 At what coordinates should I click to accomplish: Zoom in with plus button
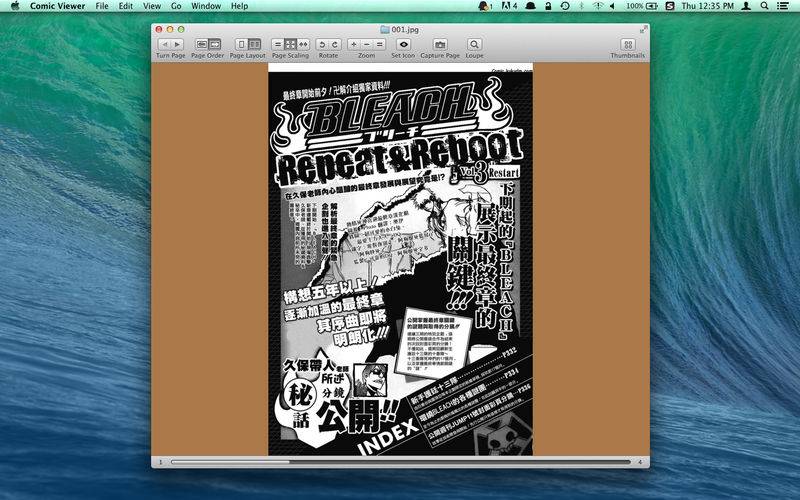tap(354, 44)
